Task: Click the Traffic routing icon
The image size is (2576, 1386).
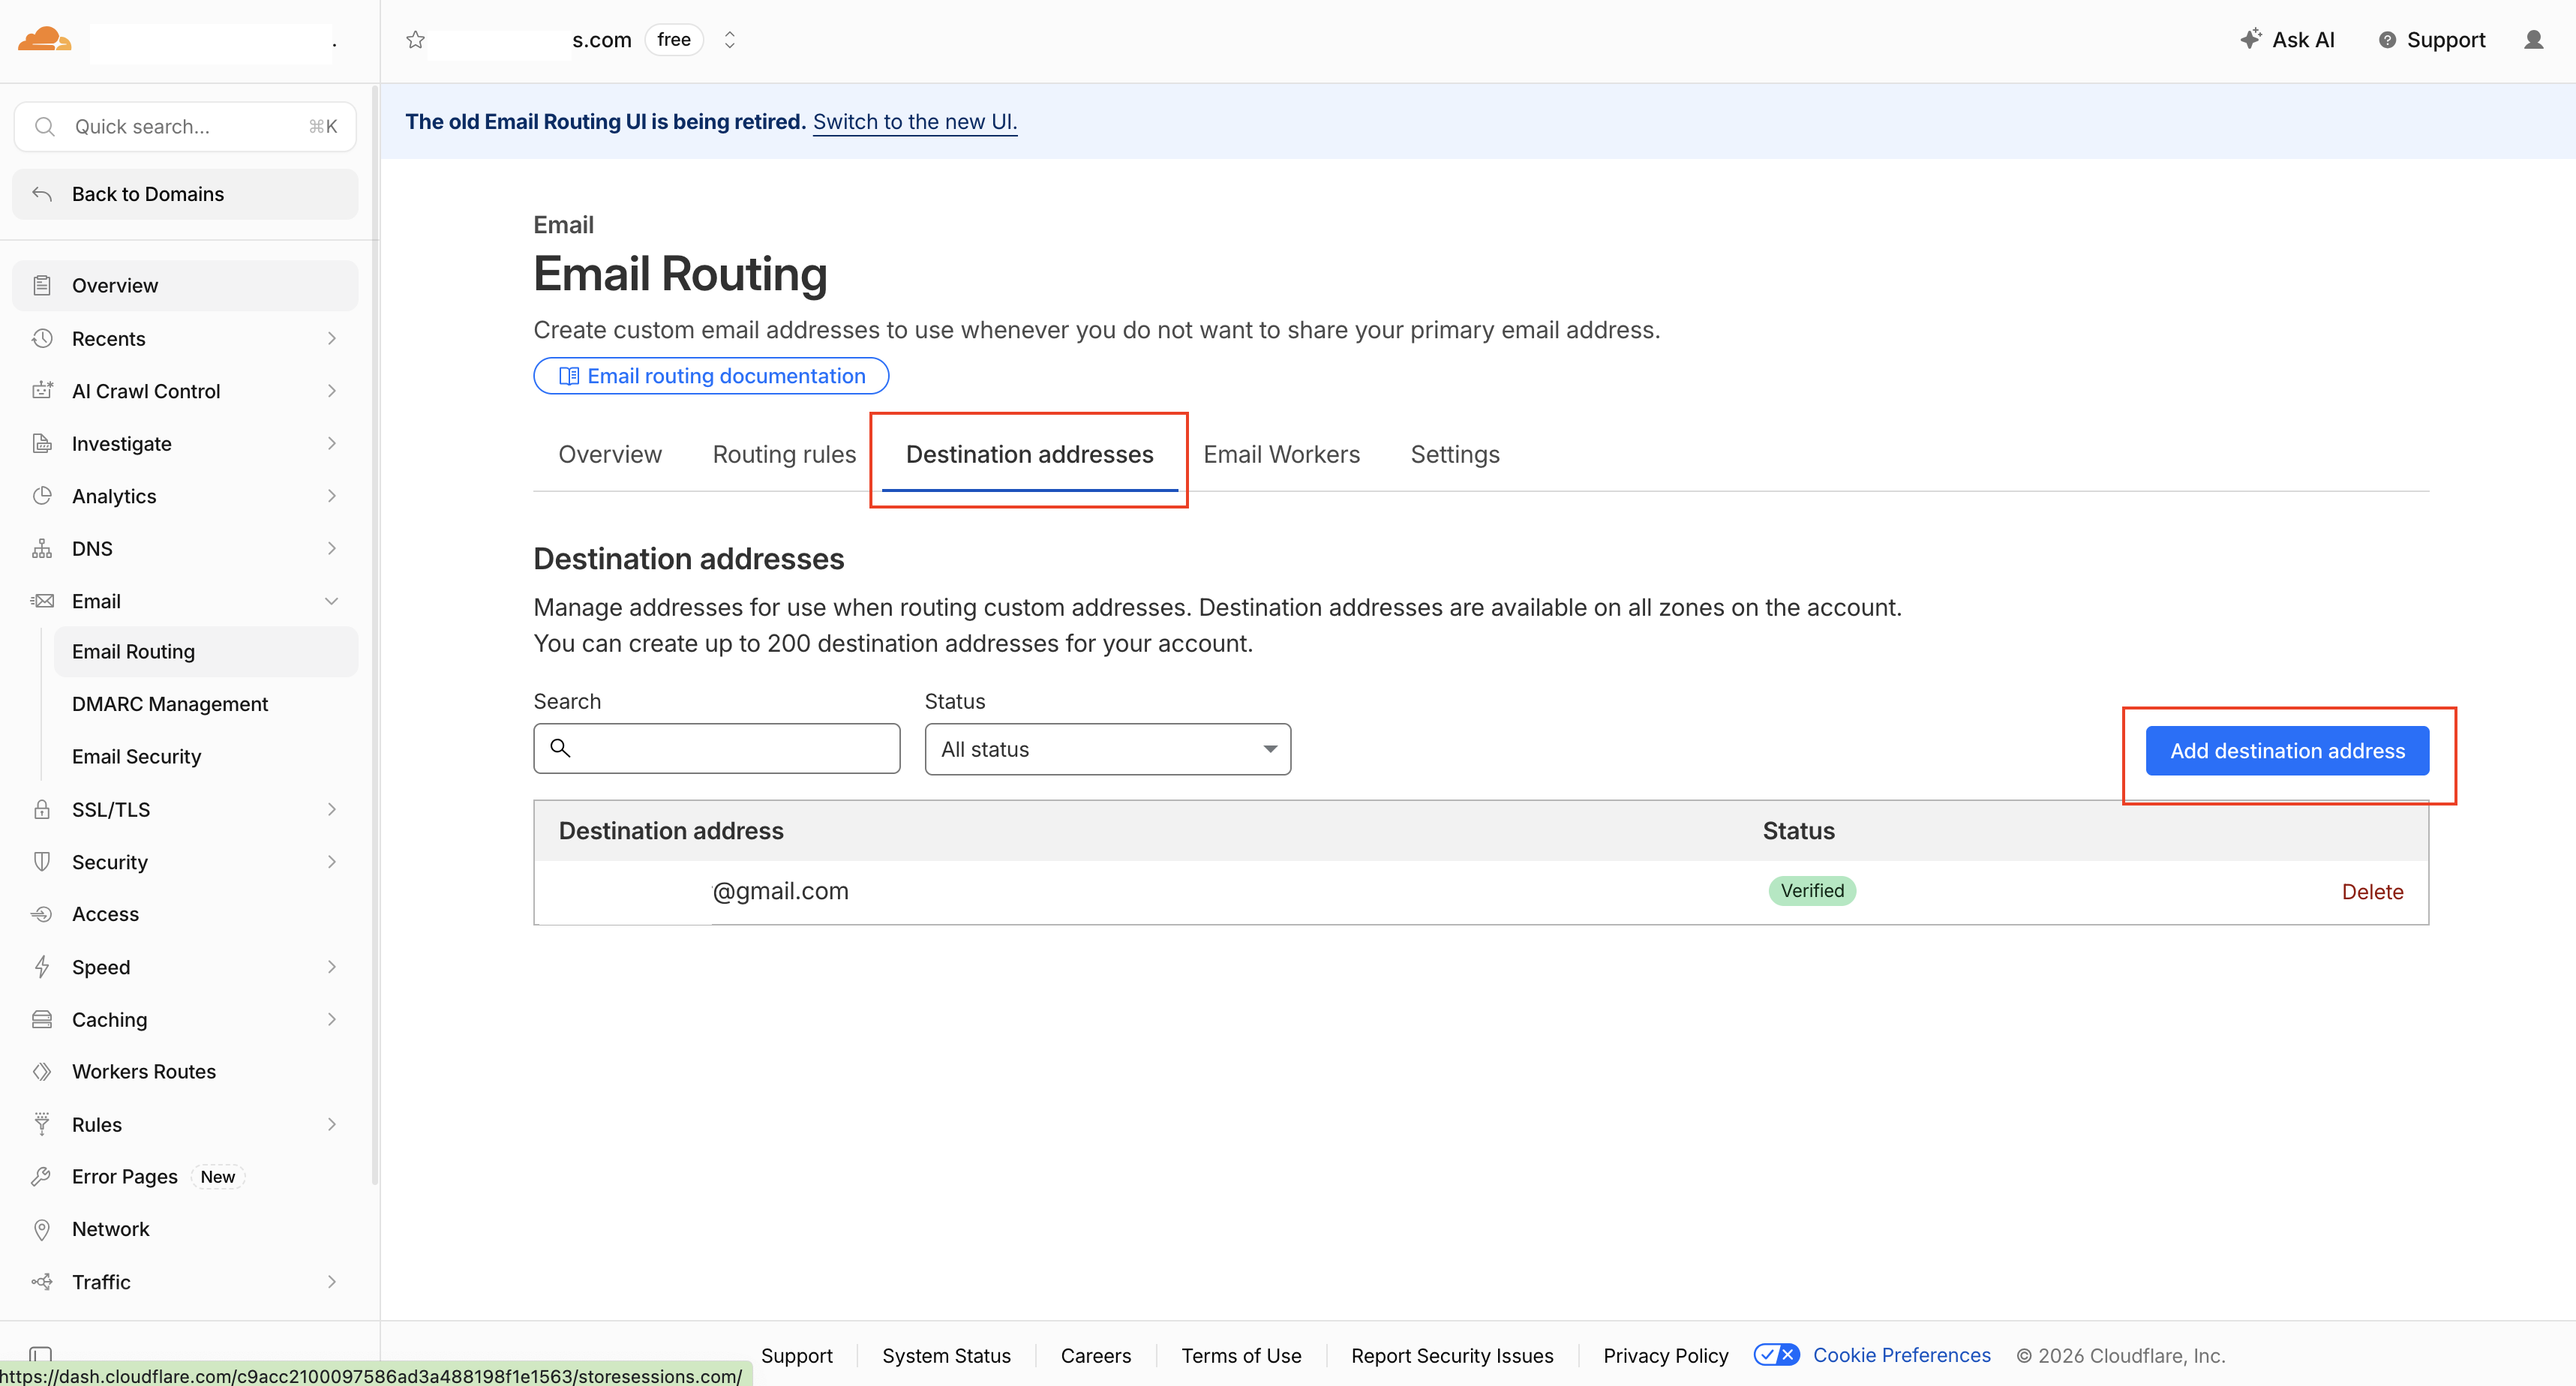Action: 42,1282
